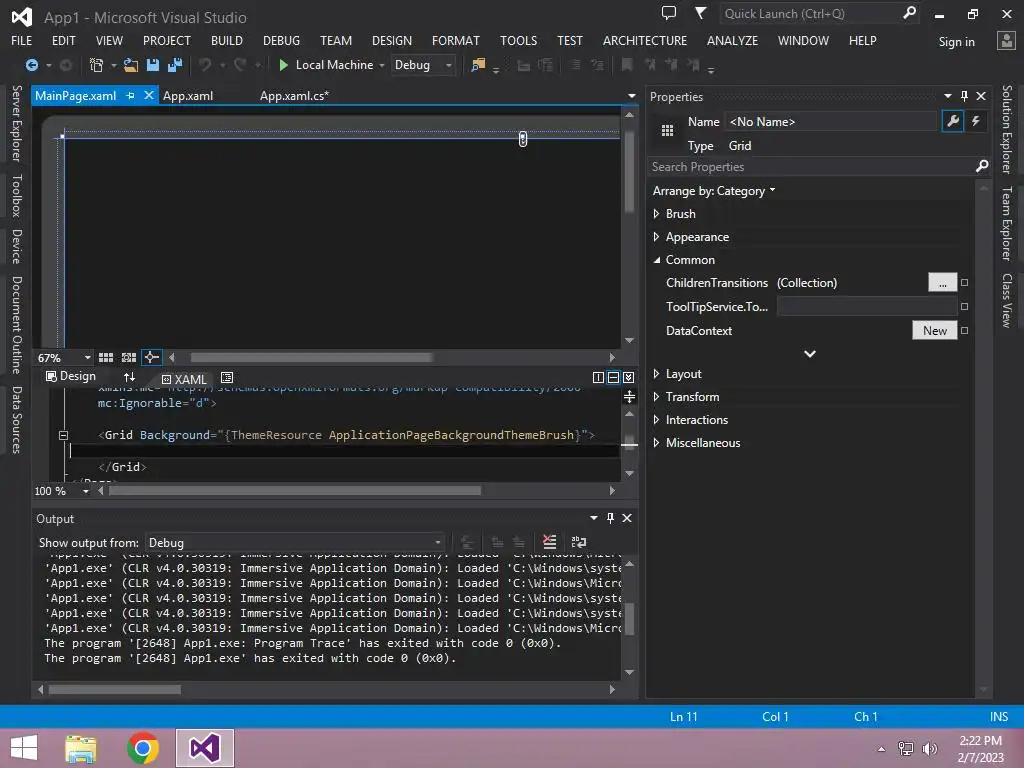Viewport: 1024px width, 768px height.
Task: Show element properties via wrench icon
Action: pos(953,121)
